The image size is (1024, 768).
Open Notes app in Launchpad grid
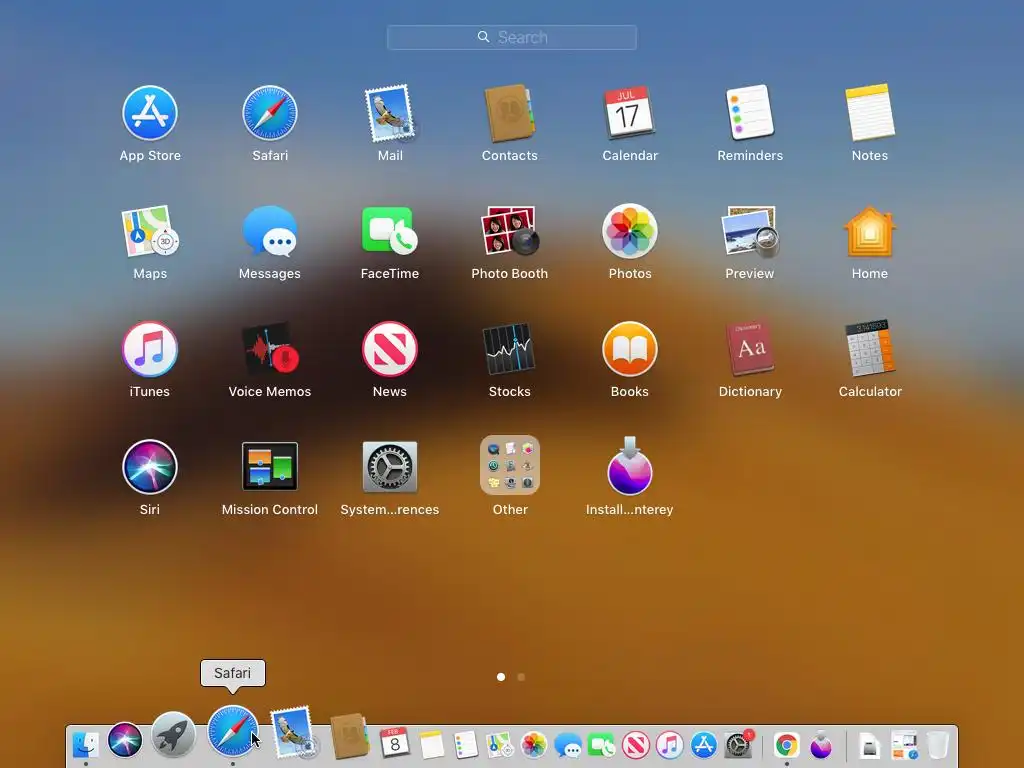[x=870, y=113]
